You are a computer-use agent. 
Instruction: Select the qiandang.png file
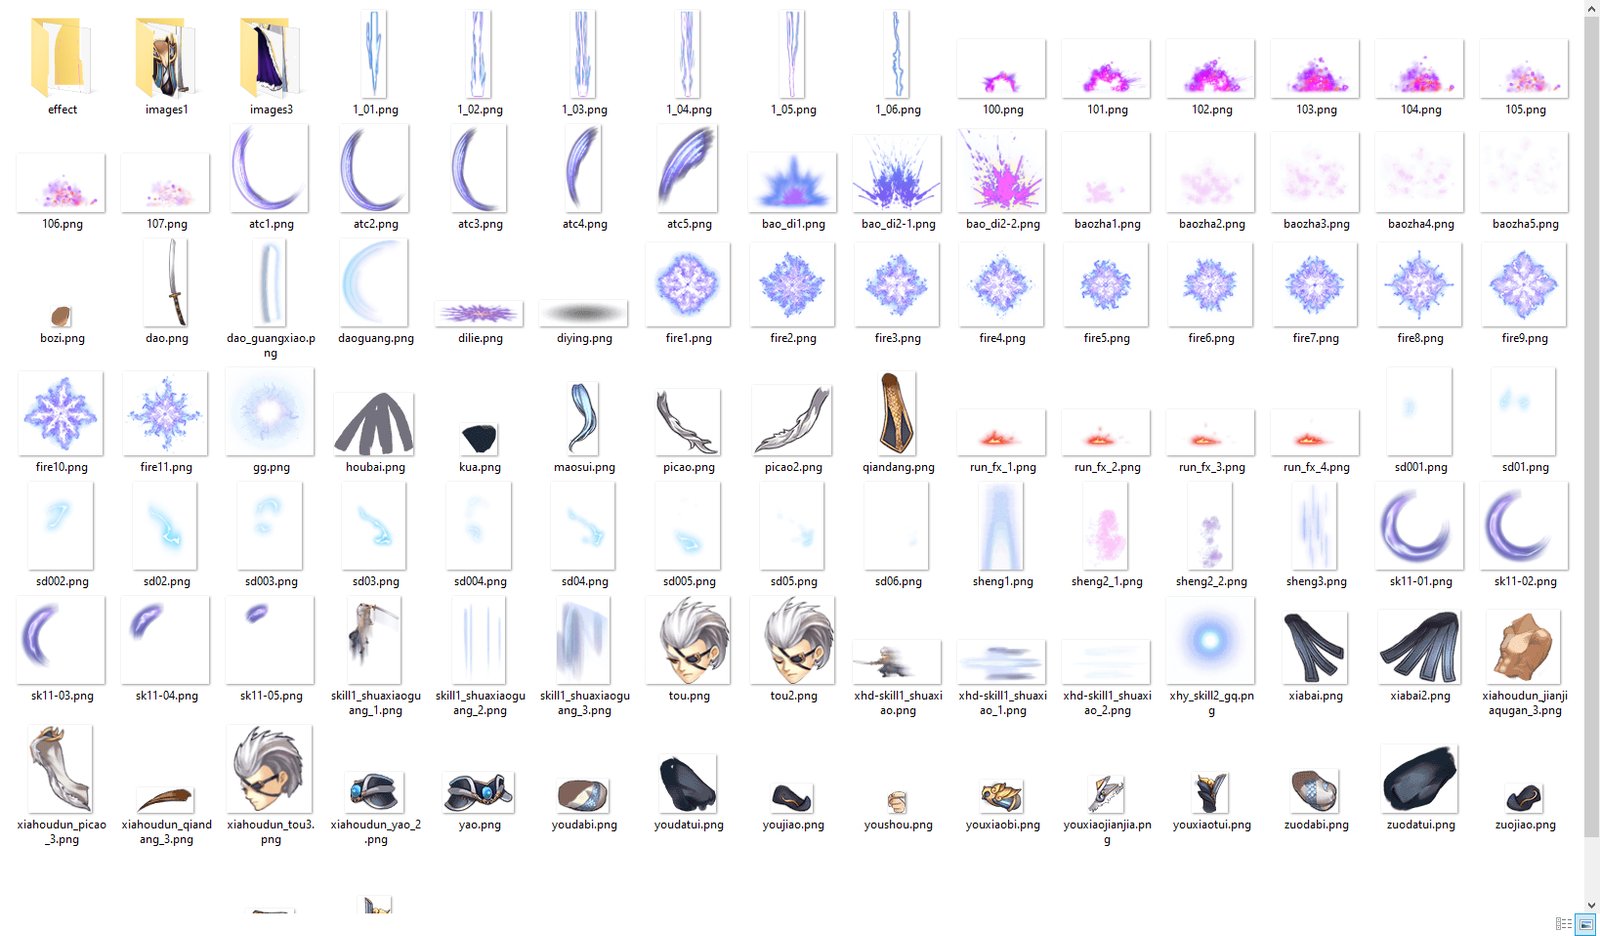click(x=897, y=413)
